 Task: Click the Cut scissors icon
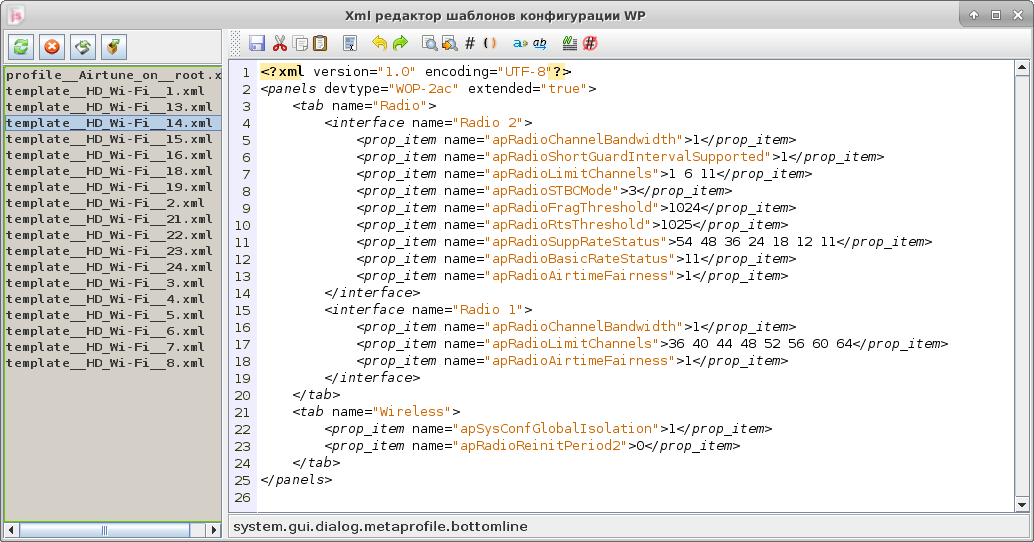pyautogui.click(x=279, y=43)
